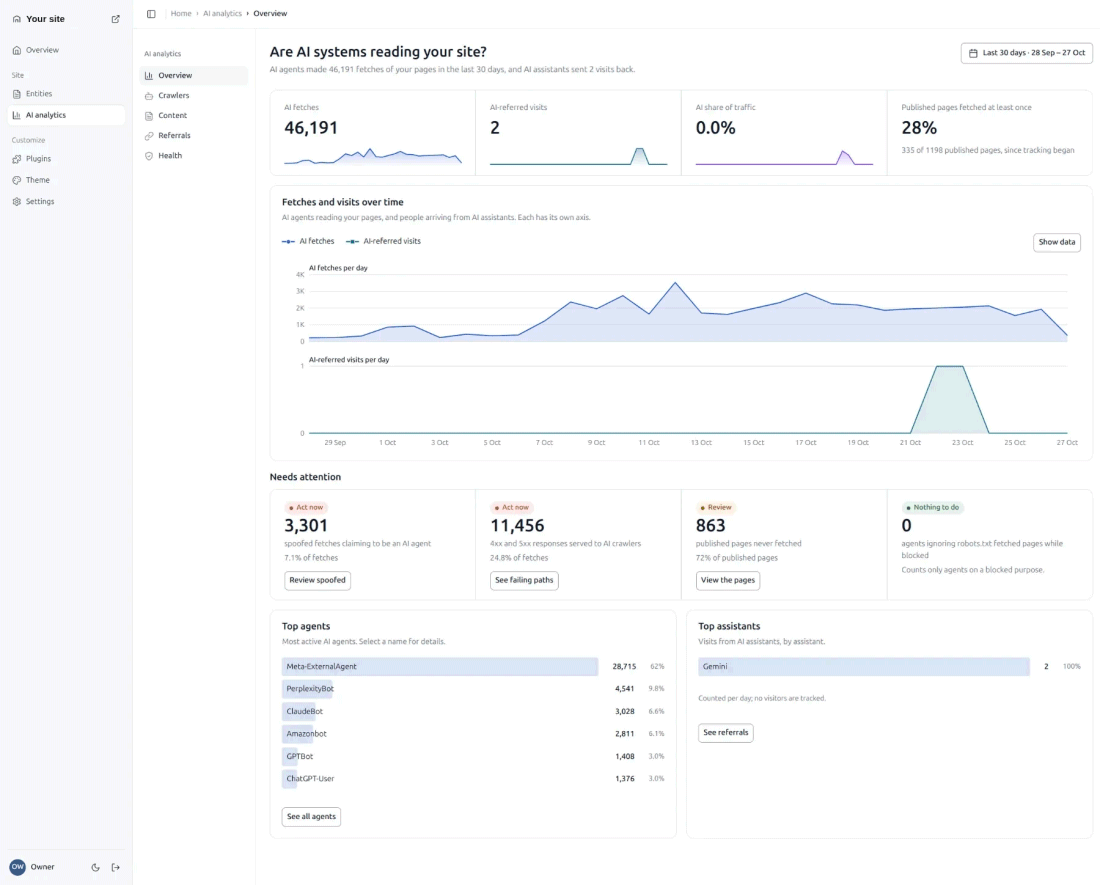Click AI share of traffic 0.0% value
This screenshot has height=885, width=1100.
pyautogui.click(x=715, y=128)
